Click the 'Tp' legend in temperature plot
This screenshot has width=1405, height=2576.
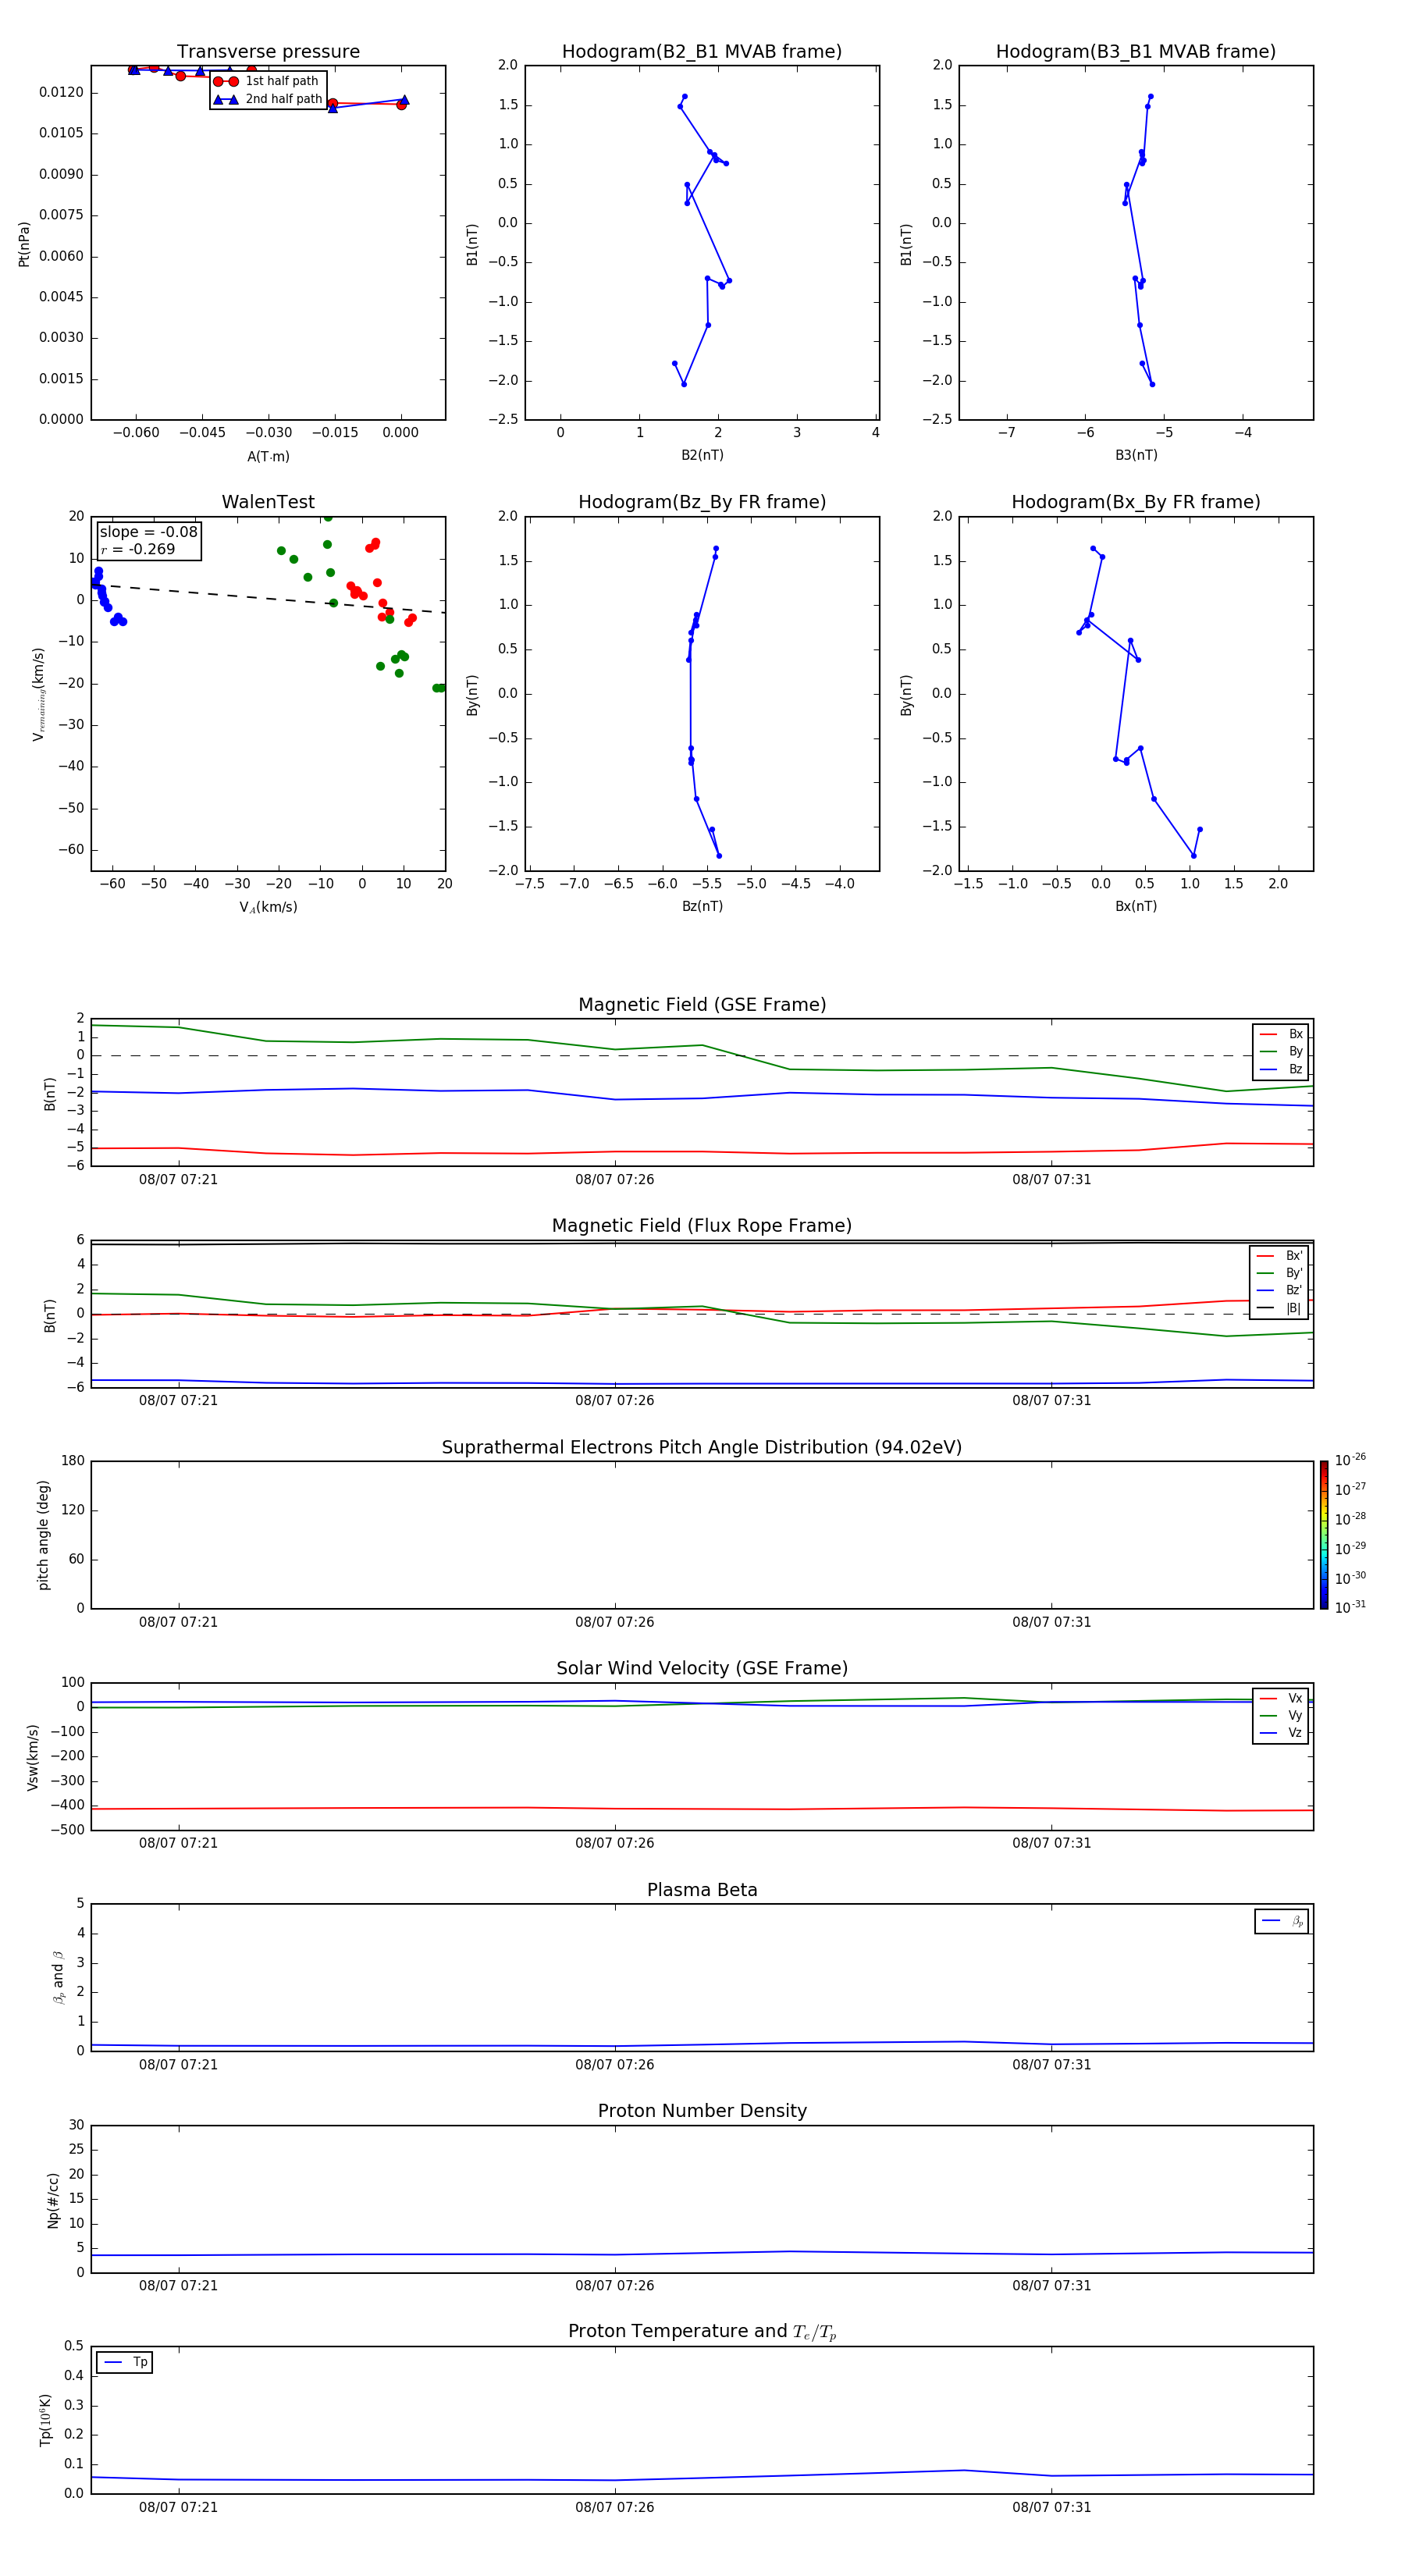pos(125,2362)
